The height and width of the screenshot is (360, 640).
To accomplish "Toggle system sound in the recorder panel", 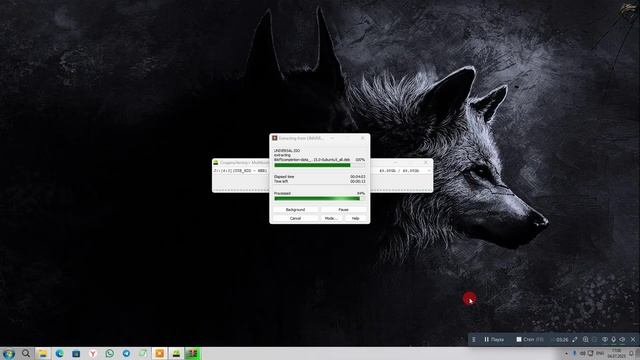I will point(622,340).
